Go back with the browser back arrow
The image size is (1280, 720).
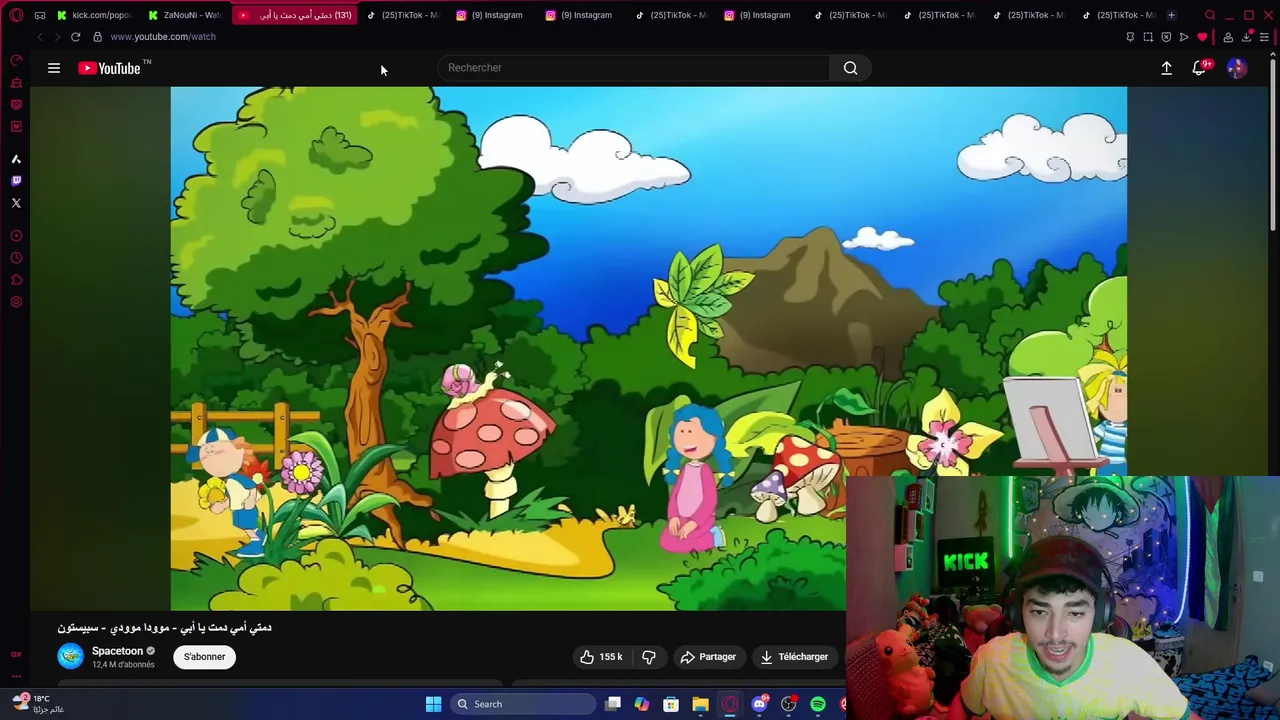coord(40,37)
